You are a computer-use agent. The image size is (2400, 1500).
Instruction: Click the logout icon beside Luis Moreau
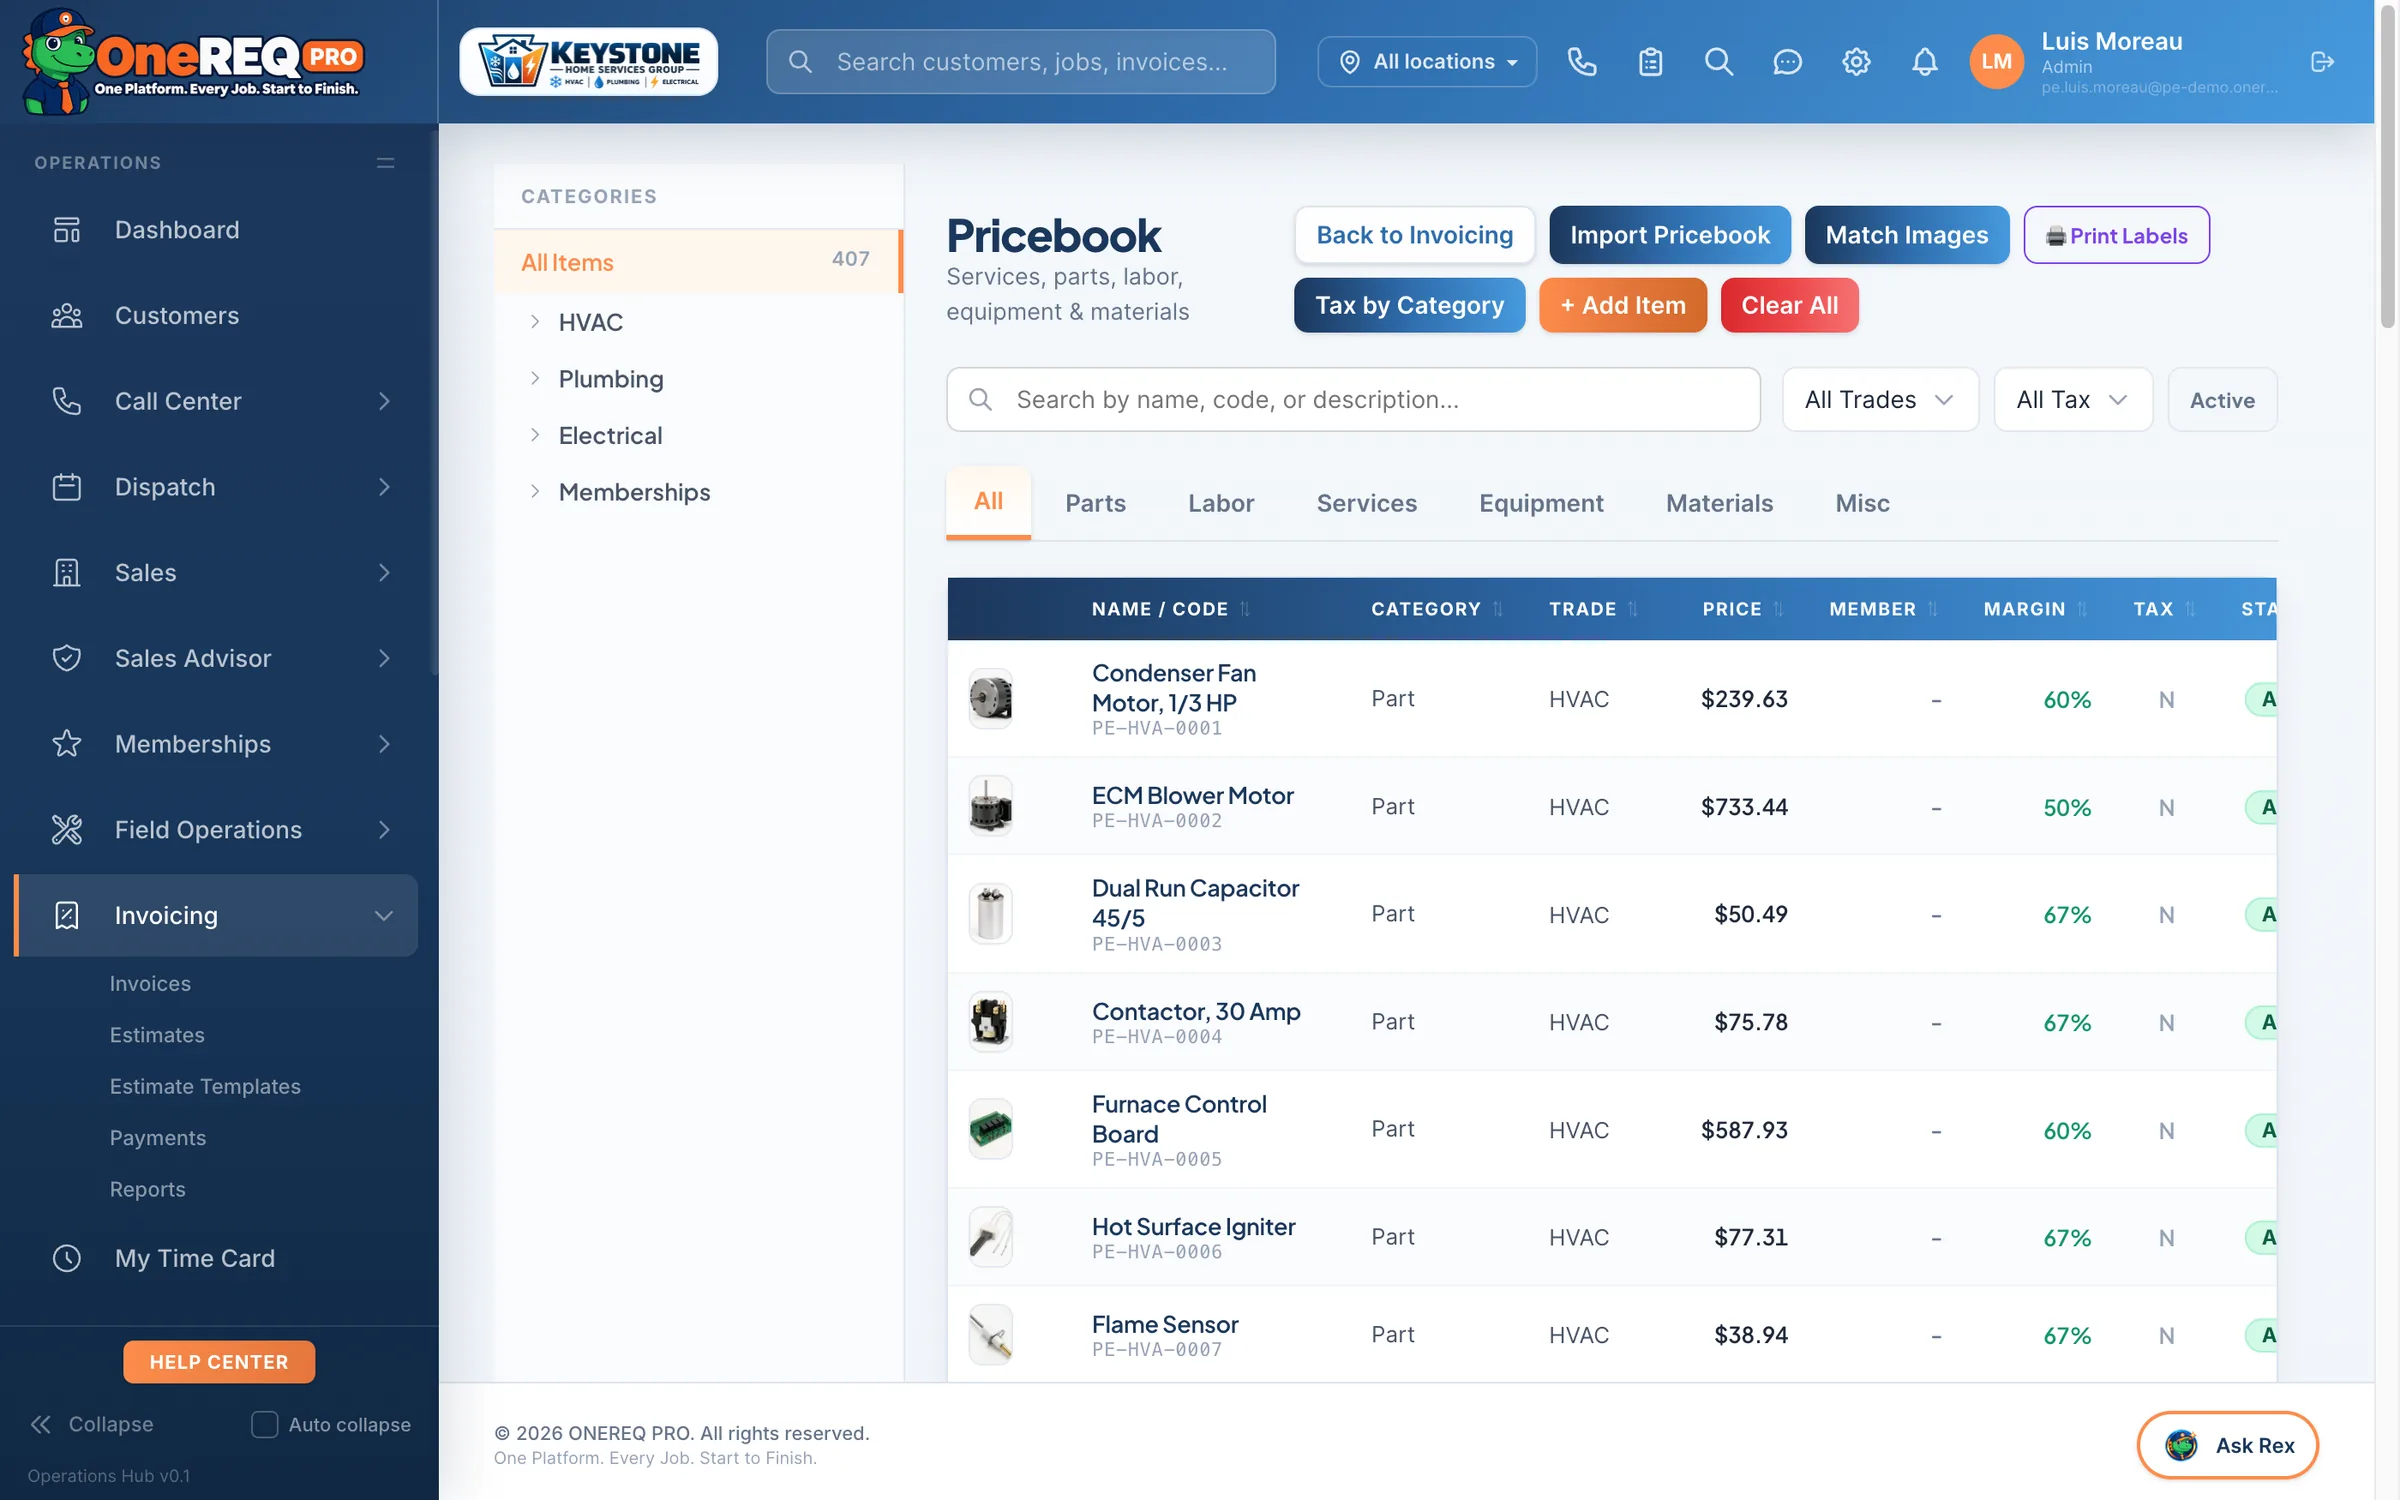coord(2322,62)
